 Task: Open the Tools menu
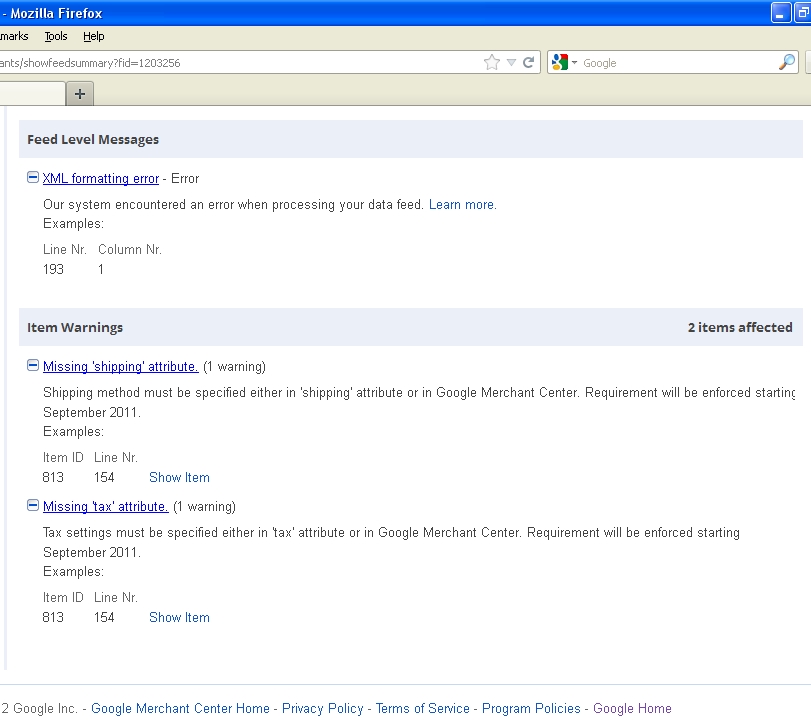[x=56, y=36]
